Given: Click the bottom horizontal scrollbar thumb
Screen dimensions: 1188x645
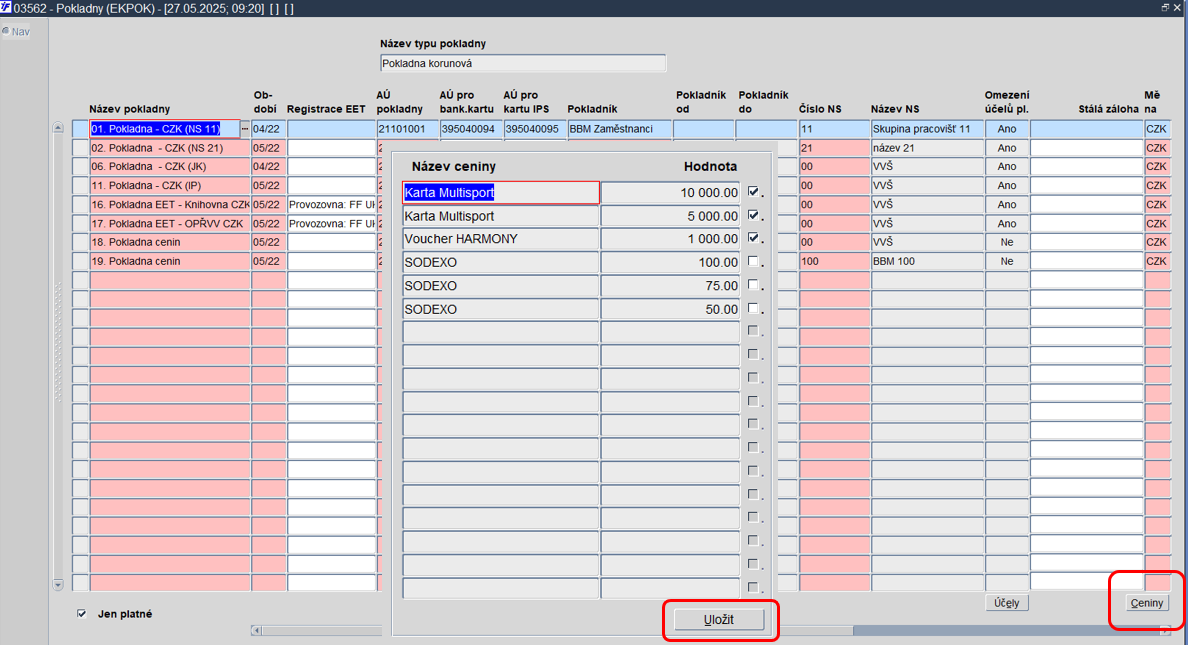Looking at the screenshot, I should point(1005,630).
